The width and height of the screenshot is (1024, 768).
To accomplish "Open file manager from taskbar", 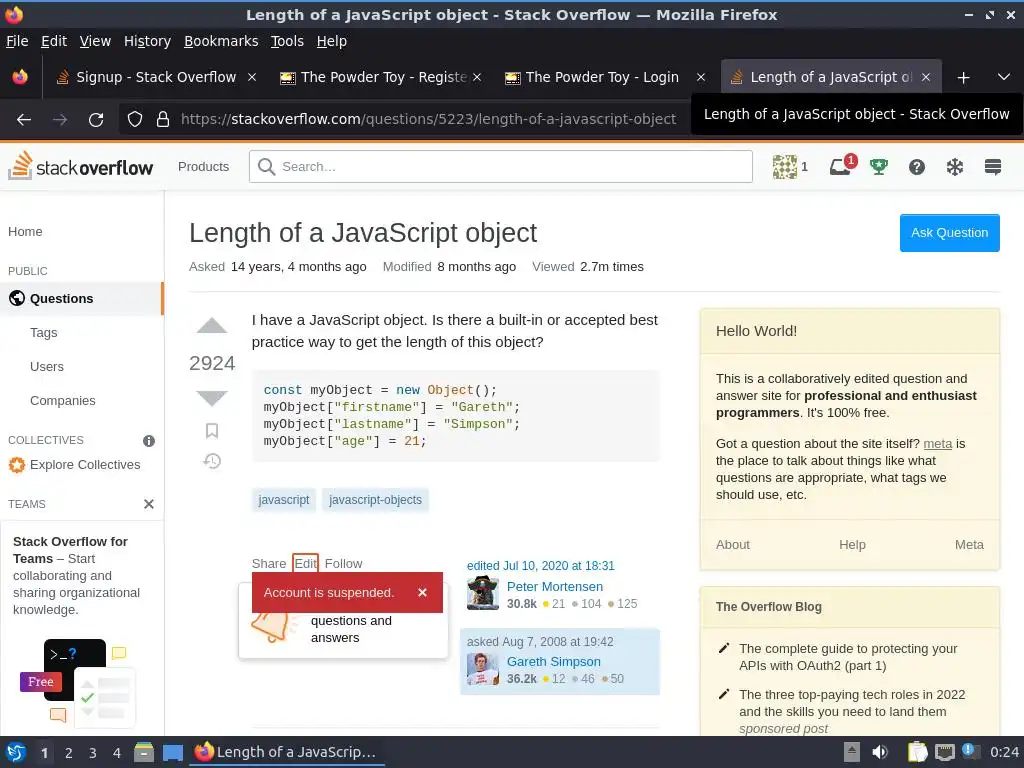I will pos(144,752).
